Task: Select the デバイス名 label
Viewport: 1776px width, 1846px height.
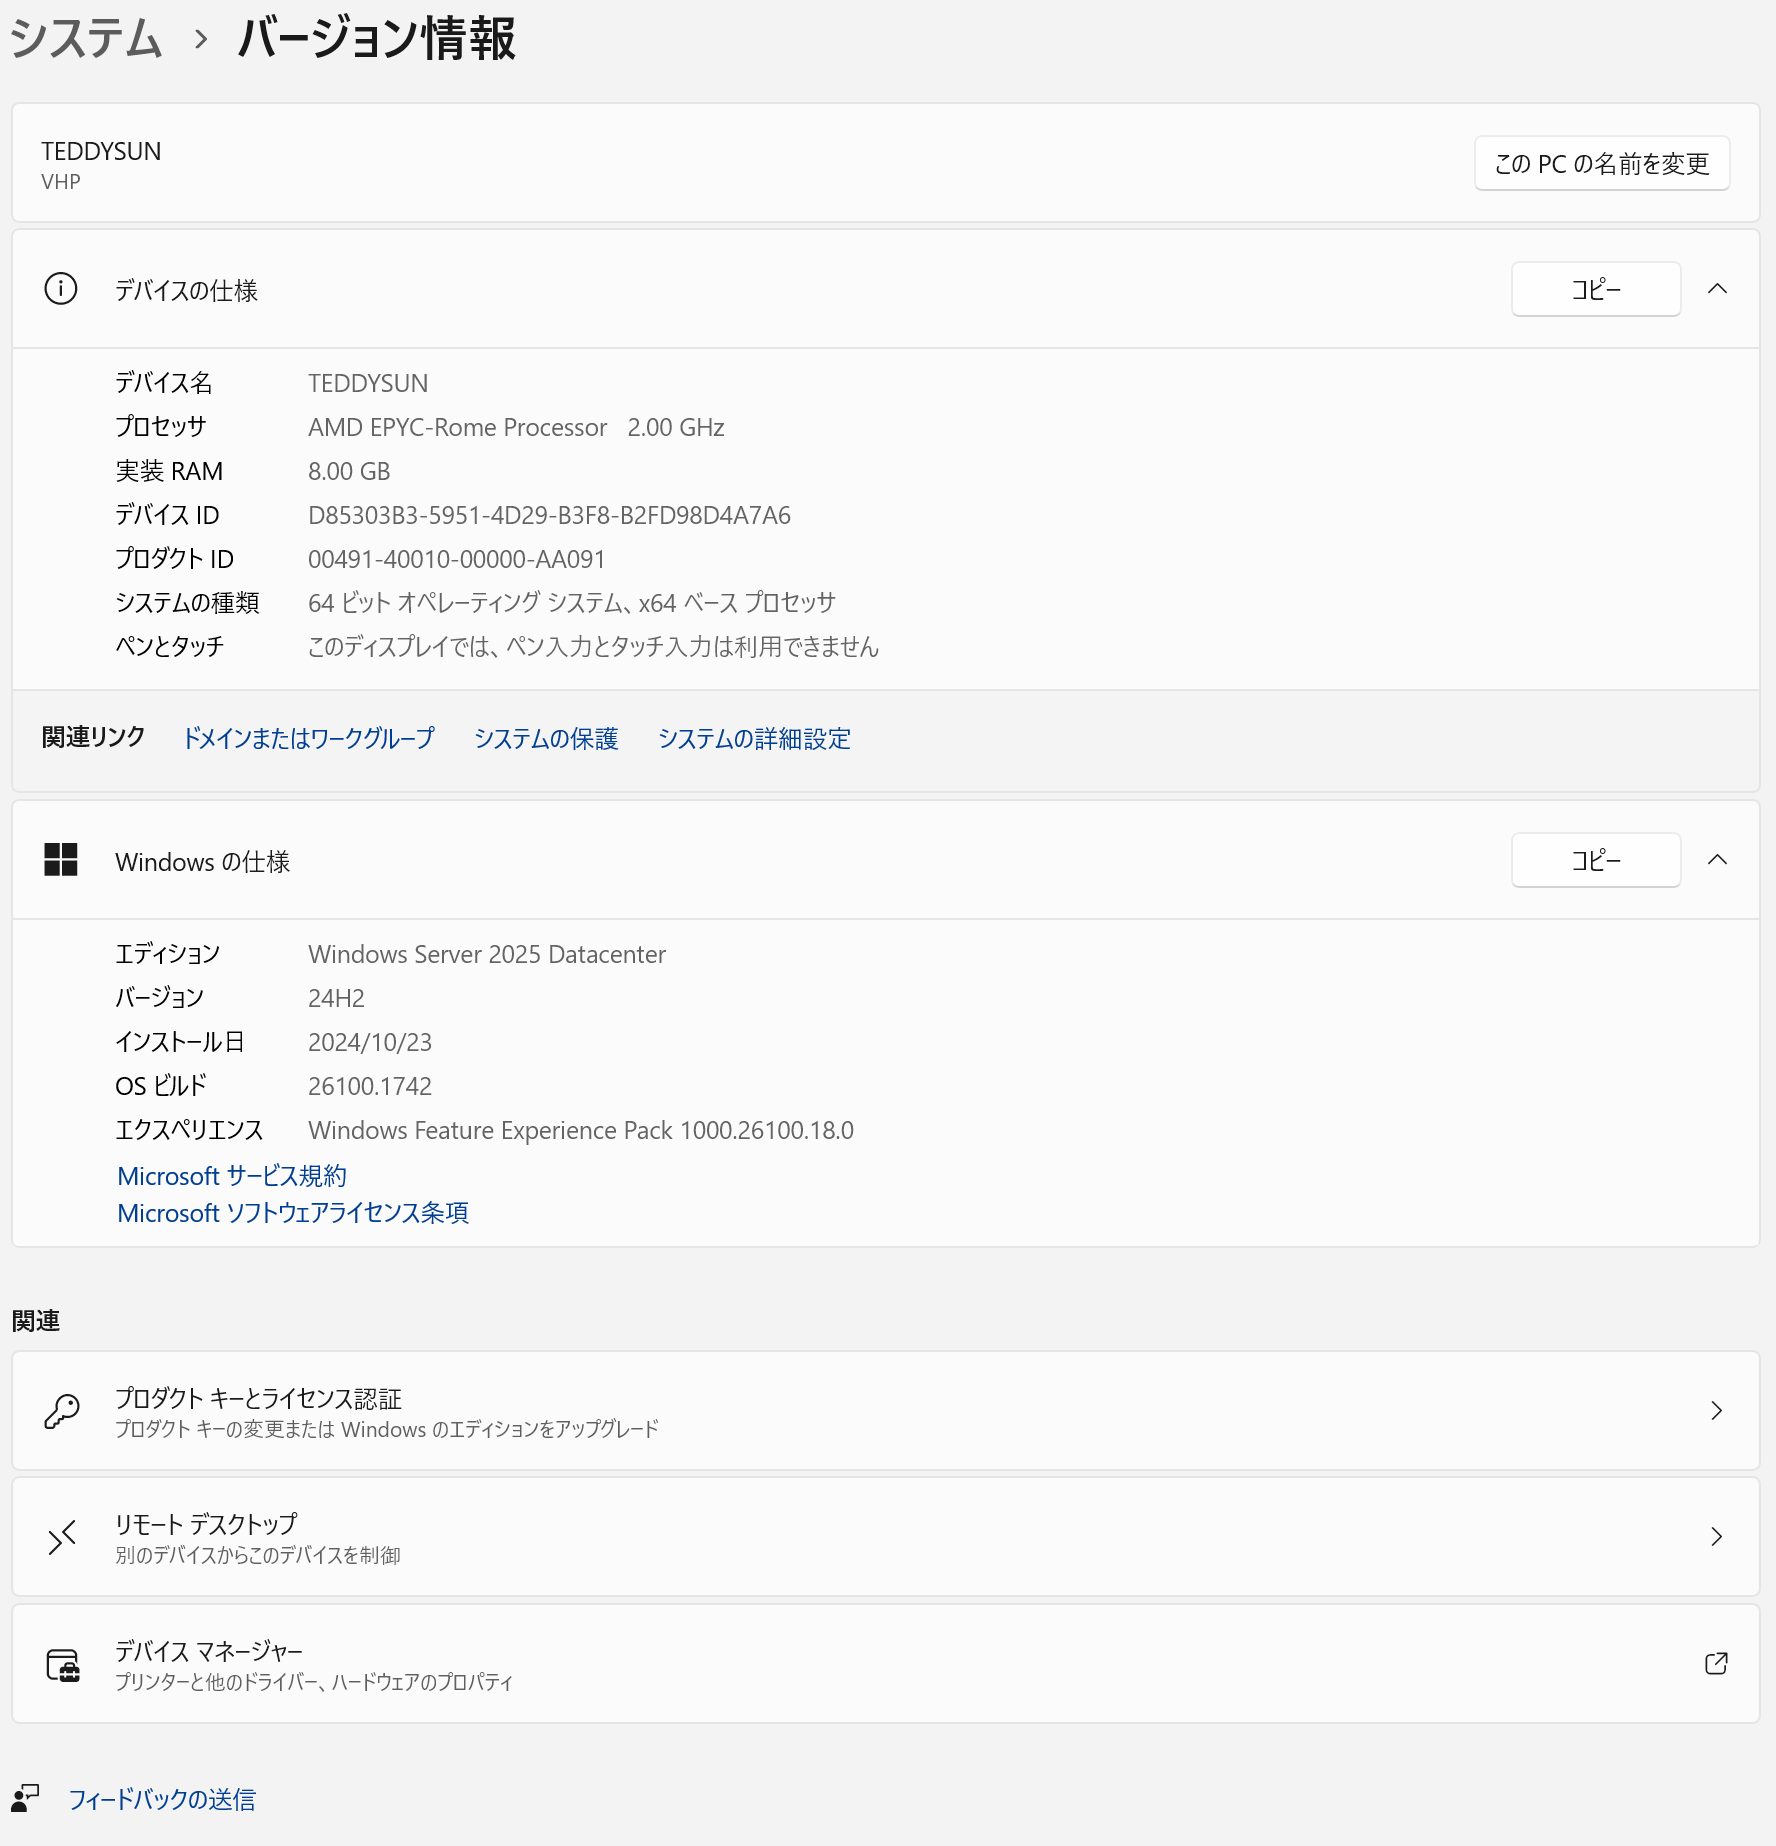Action: (164, 383)
